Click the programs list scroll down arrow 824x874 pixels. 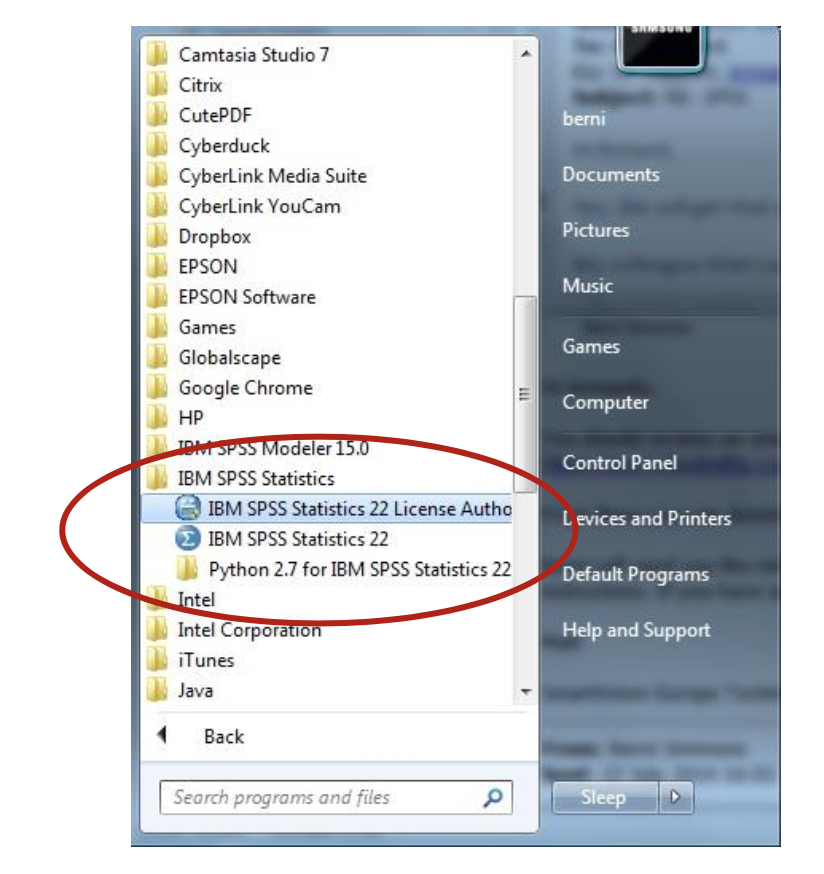(x=525, y=692)
